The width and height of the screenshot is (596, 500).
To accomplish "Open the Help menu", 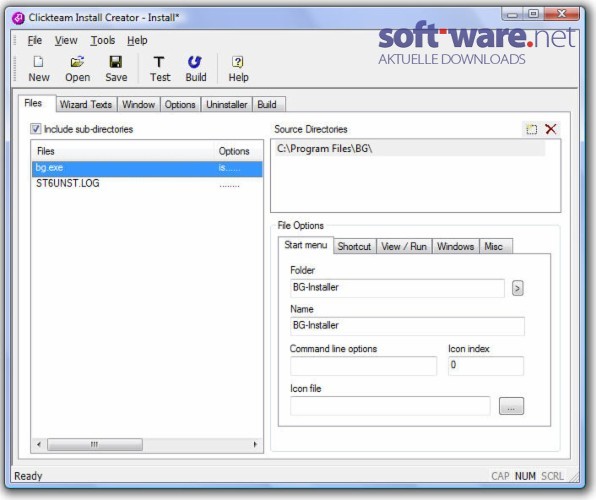I will 137,40.
